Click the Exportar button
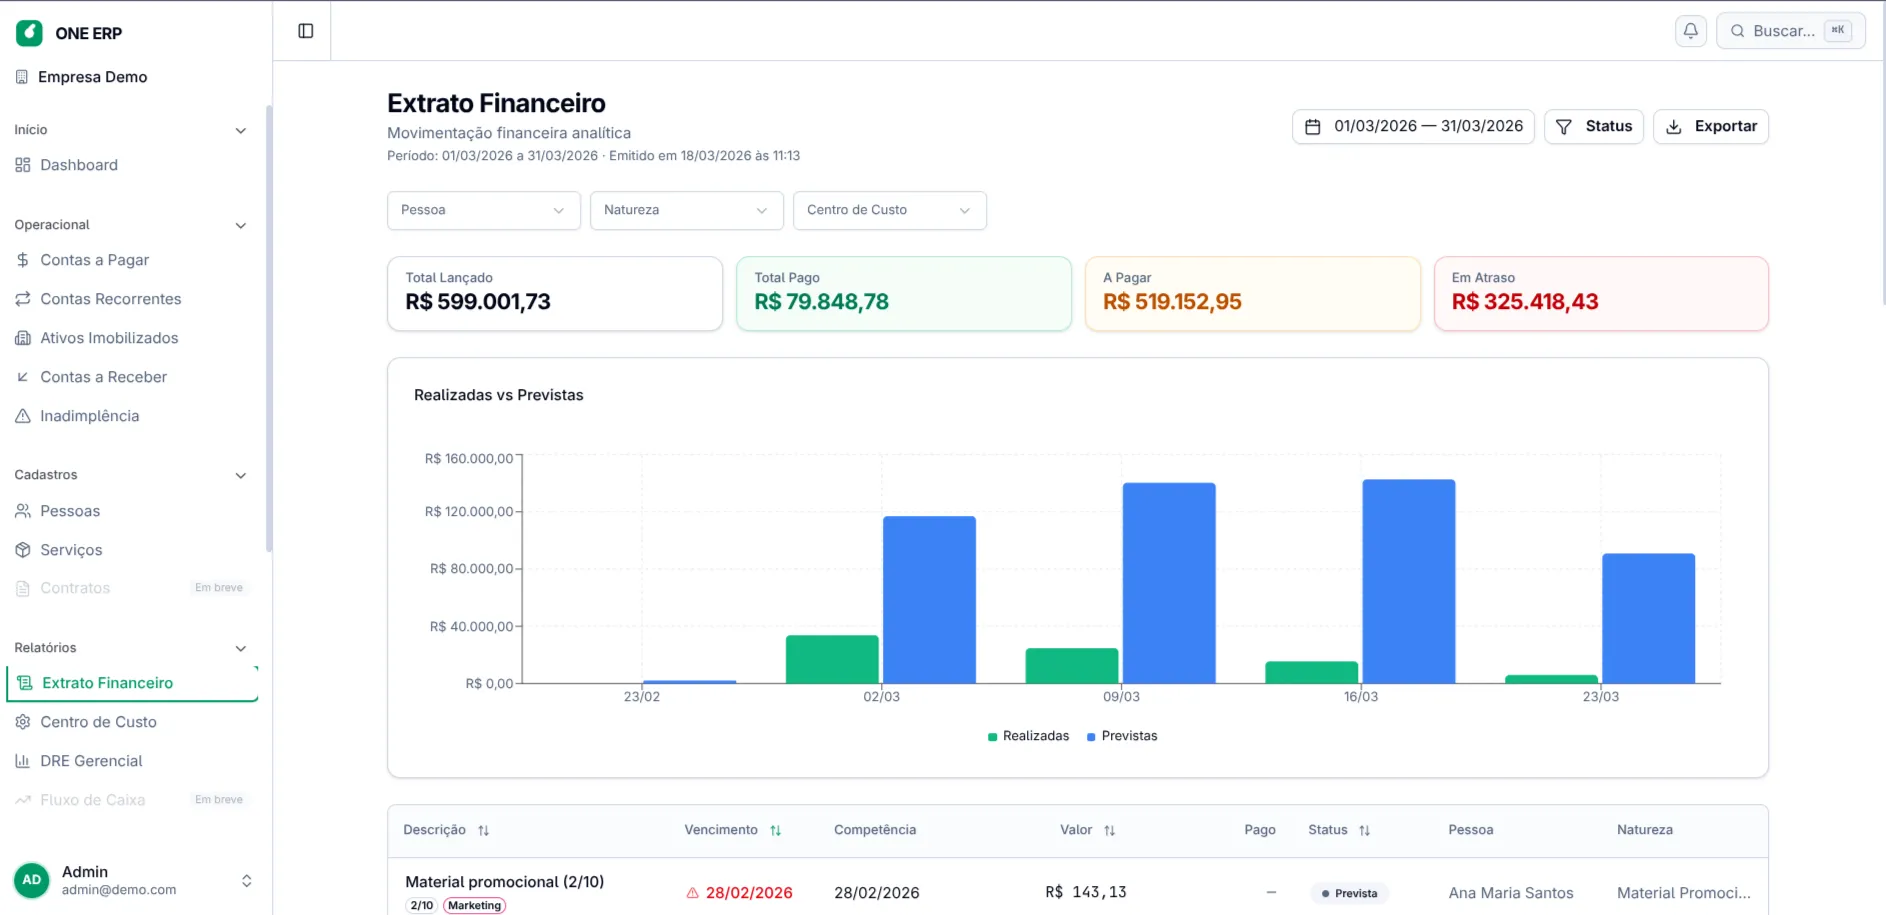 pyautogui.click(x=1711, y=126)
